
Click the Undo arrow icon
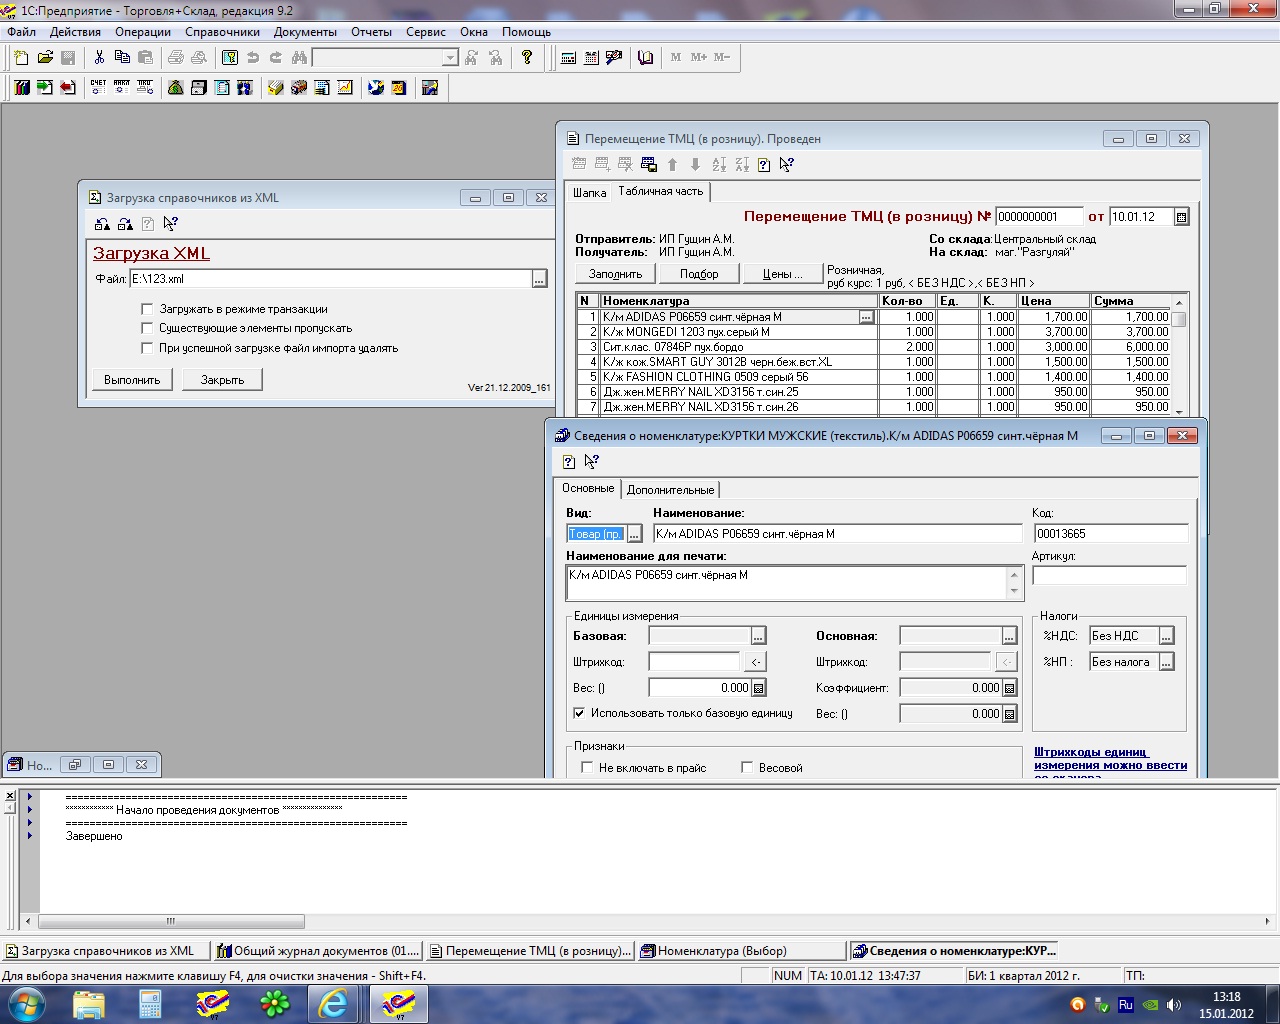click(x=253, y=58)
